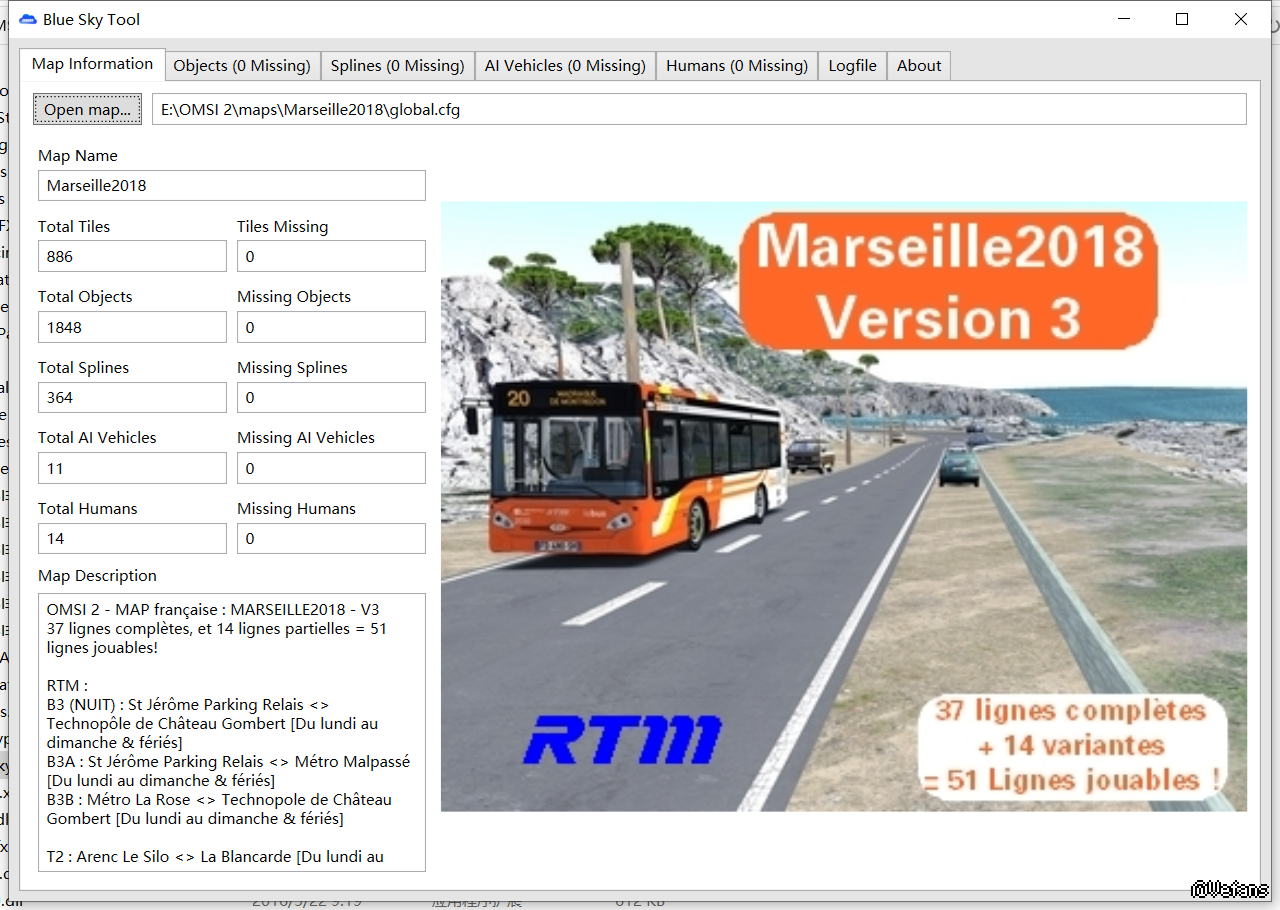The image size is (1280, 910).
Task: View the Logfile tab
Action: point(852,66)
